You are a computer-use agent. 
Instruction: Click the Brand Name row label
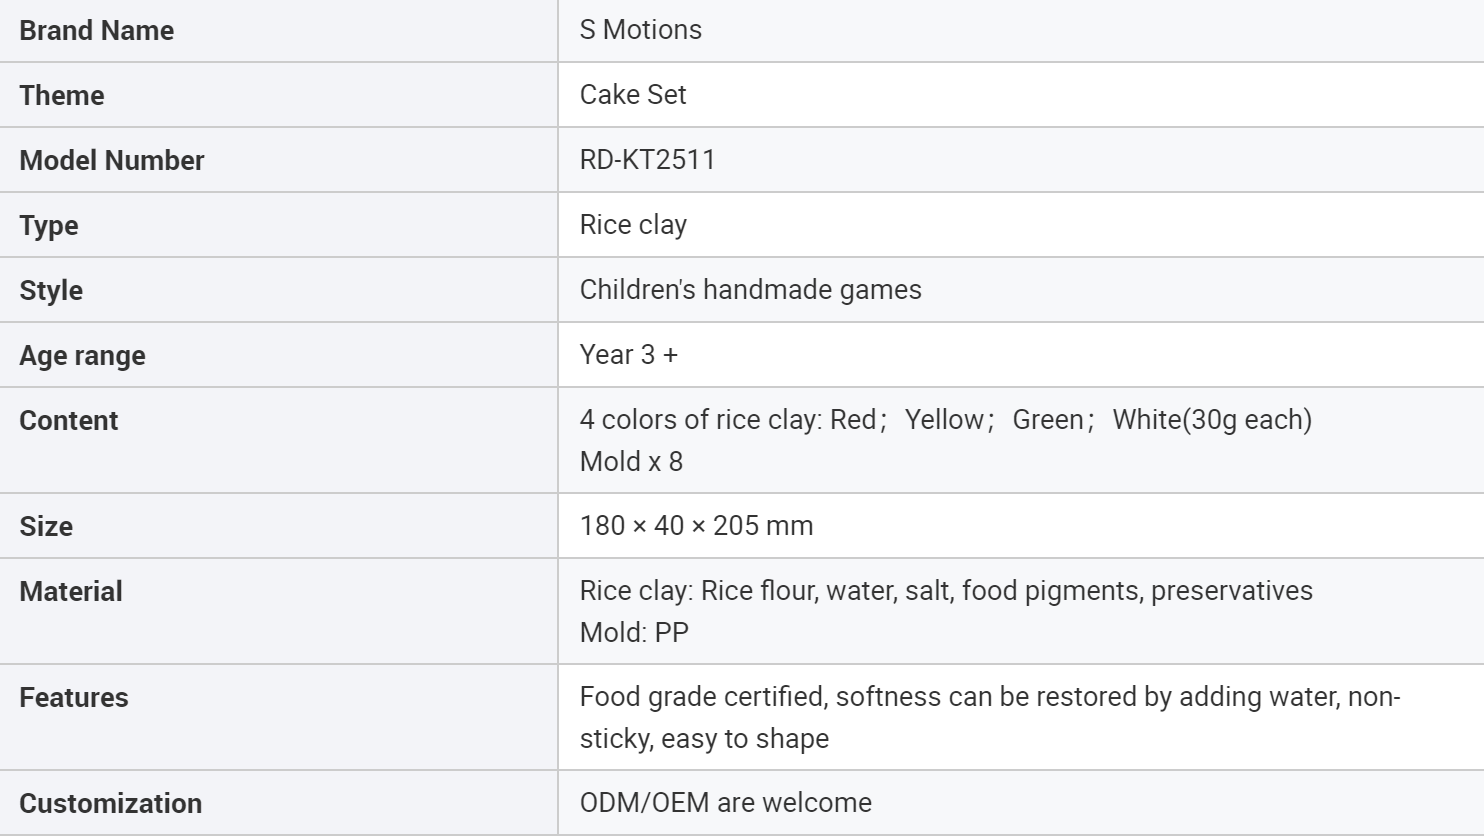pos(96,31)
